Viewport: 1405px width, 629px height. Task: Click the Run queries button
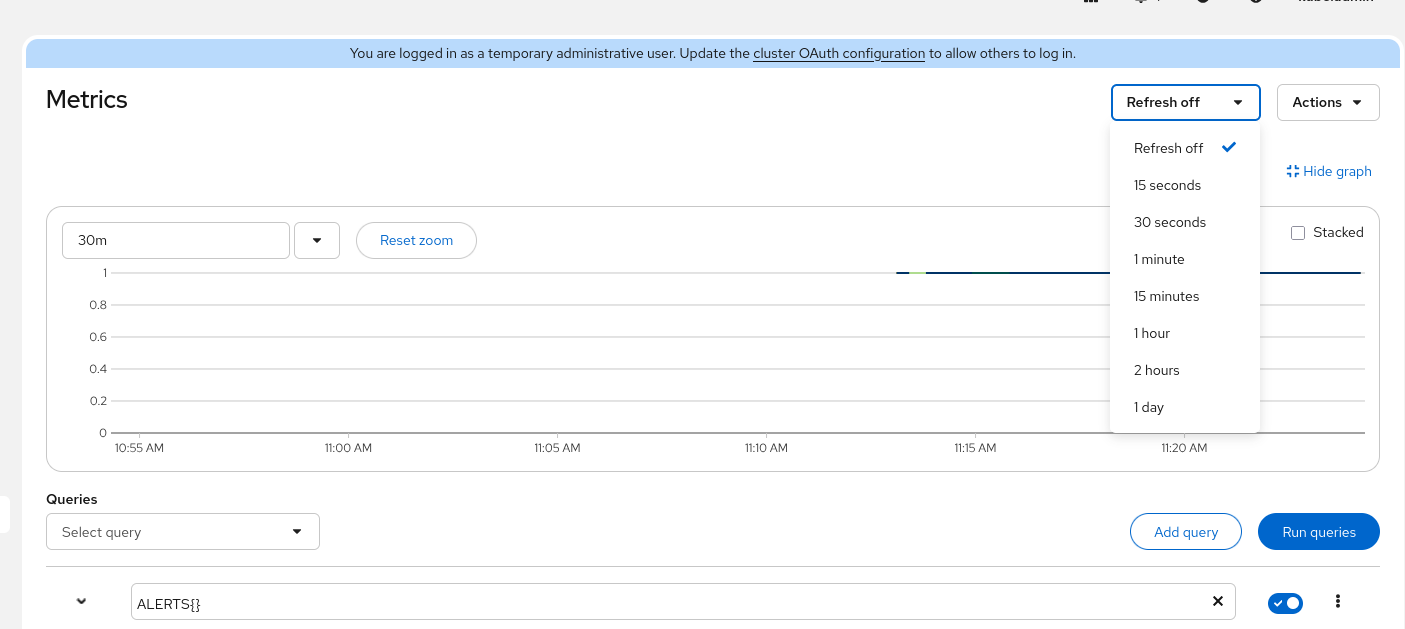point(1318,532)
